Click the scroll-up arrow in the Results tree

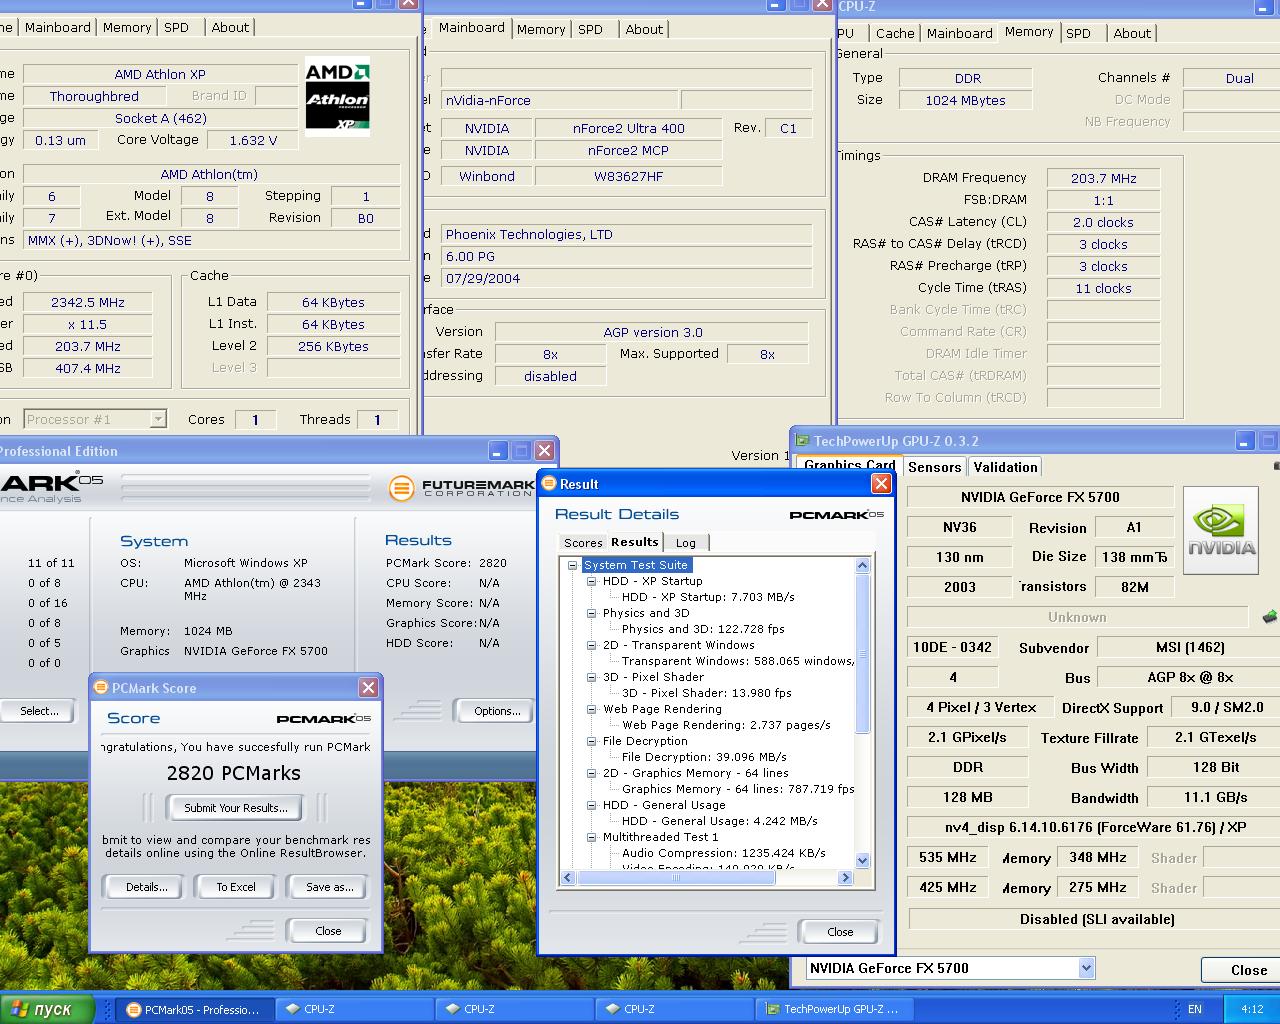tap(863, 565)
